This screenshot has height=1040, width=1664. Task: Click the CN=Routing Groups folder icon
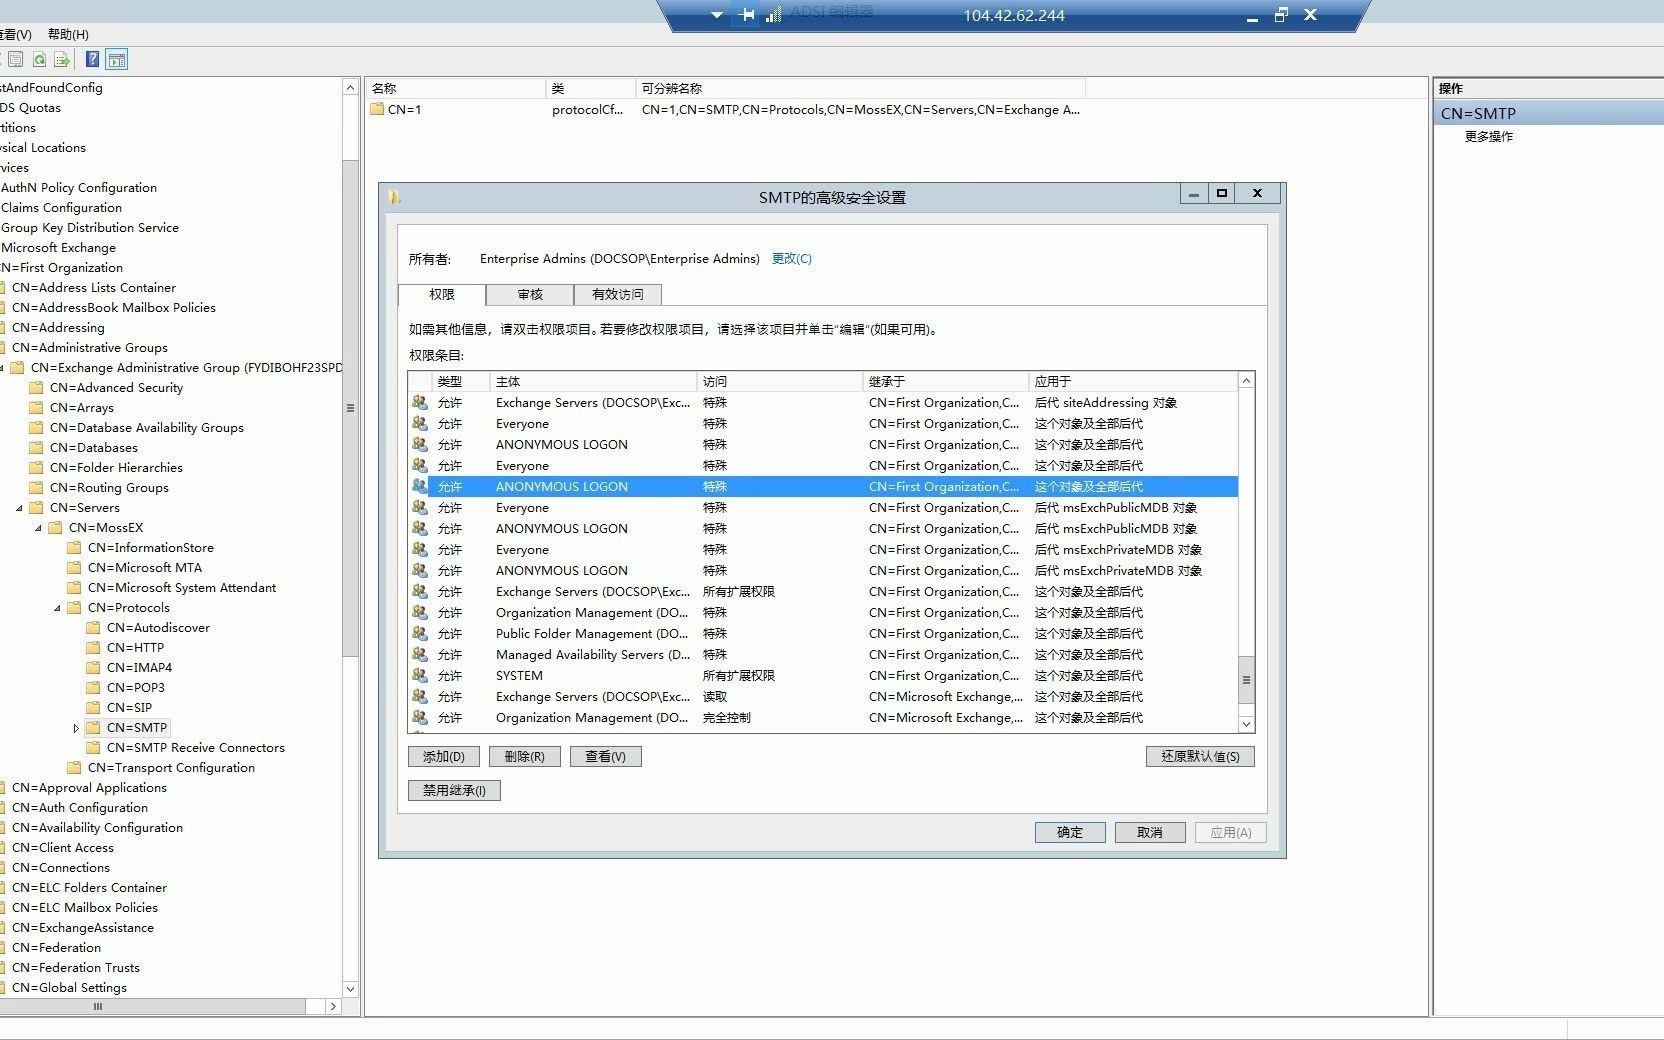[x=36, y=487]
